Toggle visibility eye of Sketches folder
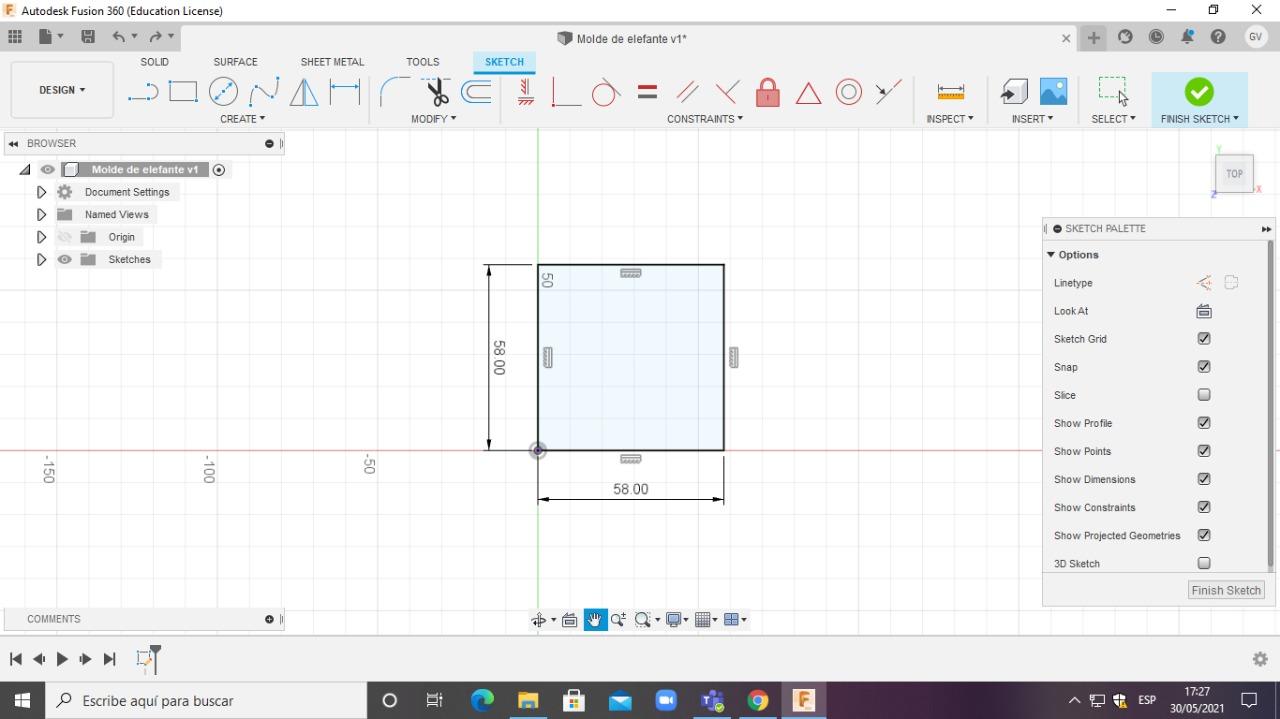This screenshot has width=1280, height=719. [65, 259]
